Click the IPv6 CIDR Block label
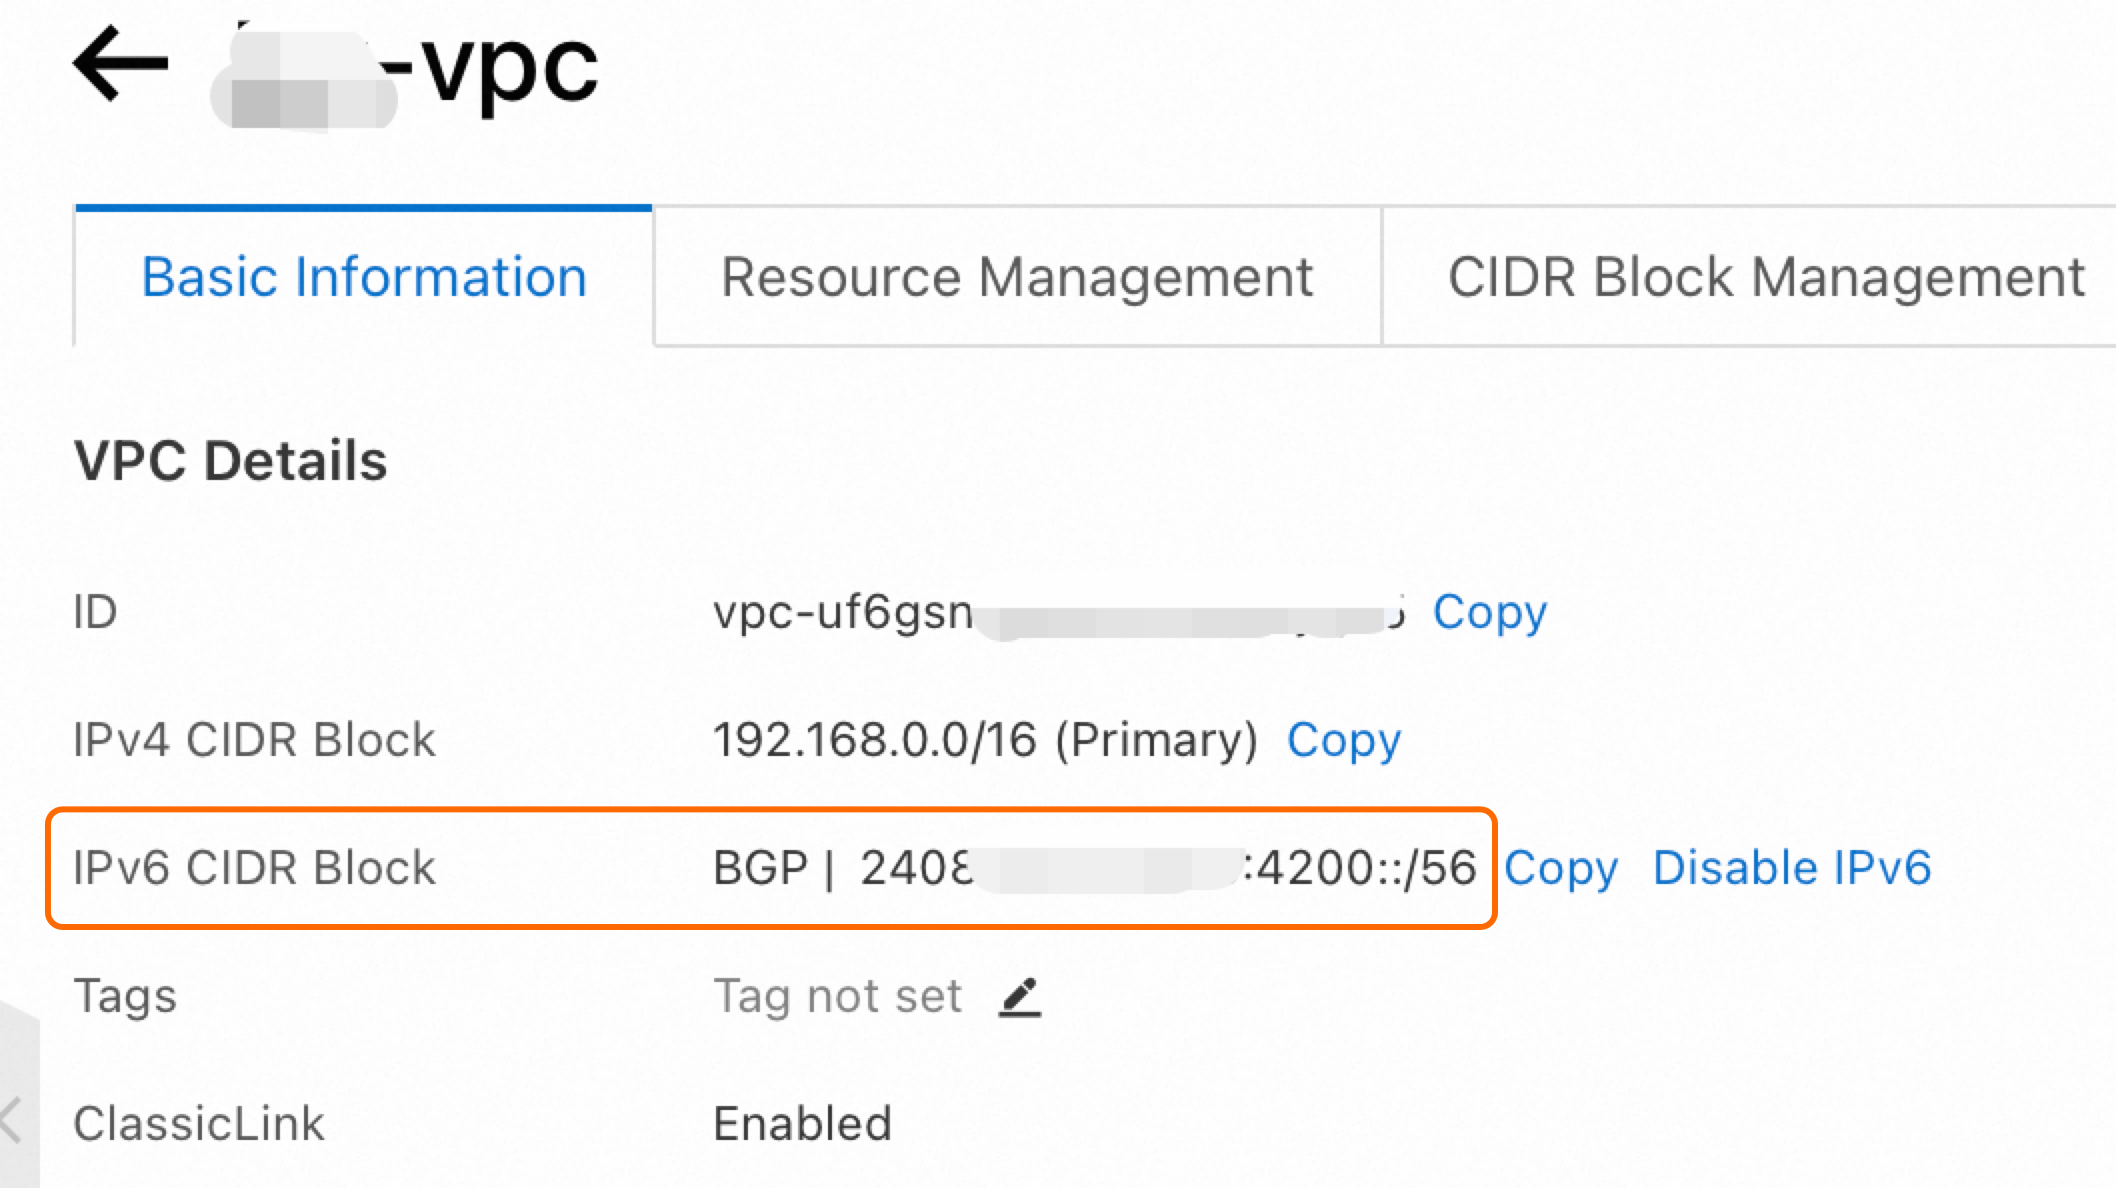Viewport: 2120px width, 1188px height. pyautogui.click(x=257, y=867)
